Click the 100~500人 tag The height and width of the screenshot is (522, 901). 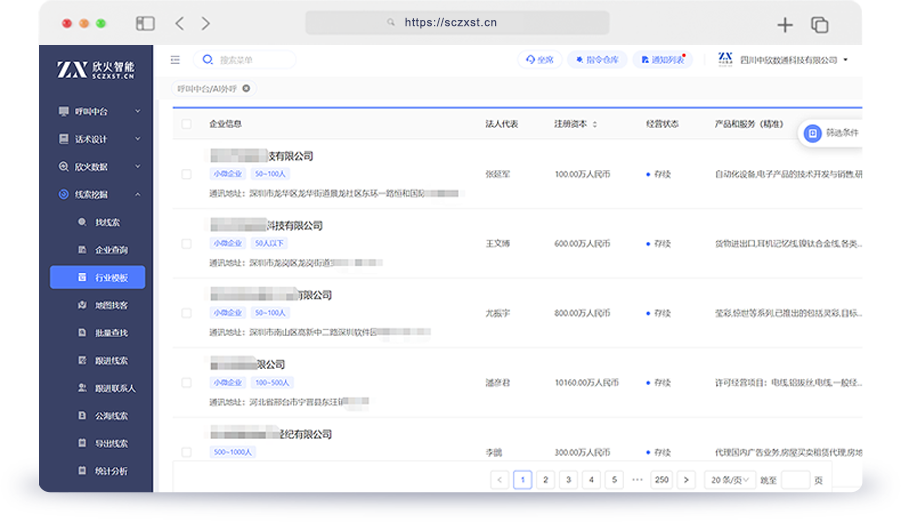(x=272, y=383)
